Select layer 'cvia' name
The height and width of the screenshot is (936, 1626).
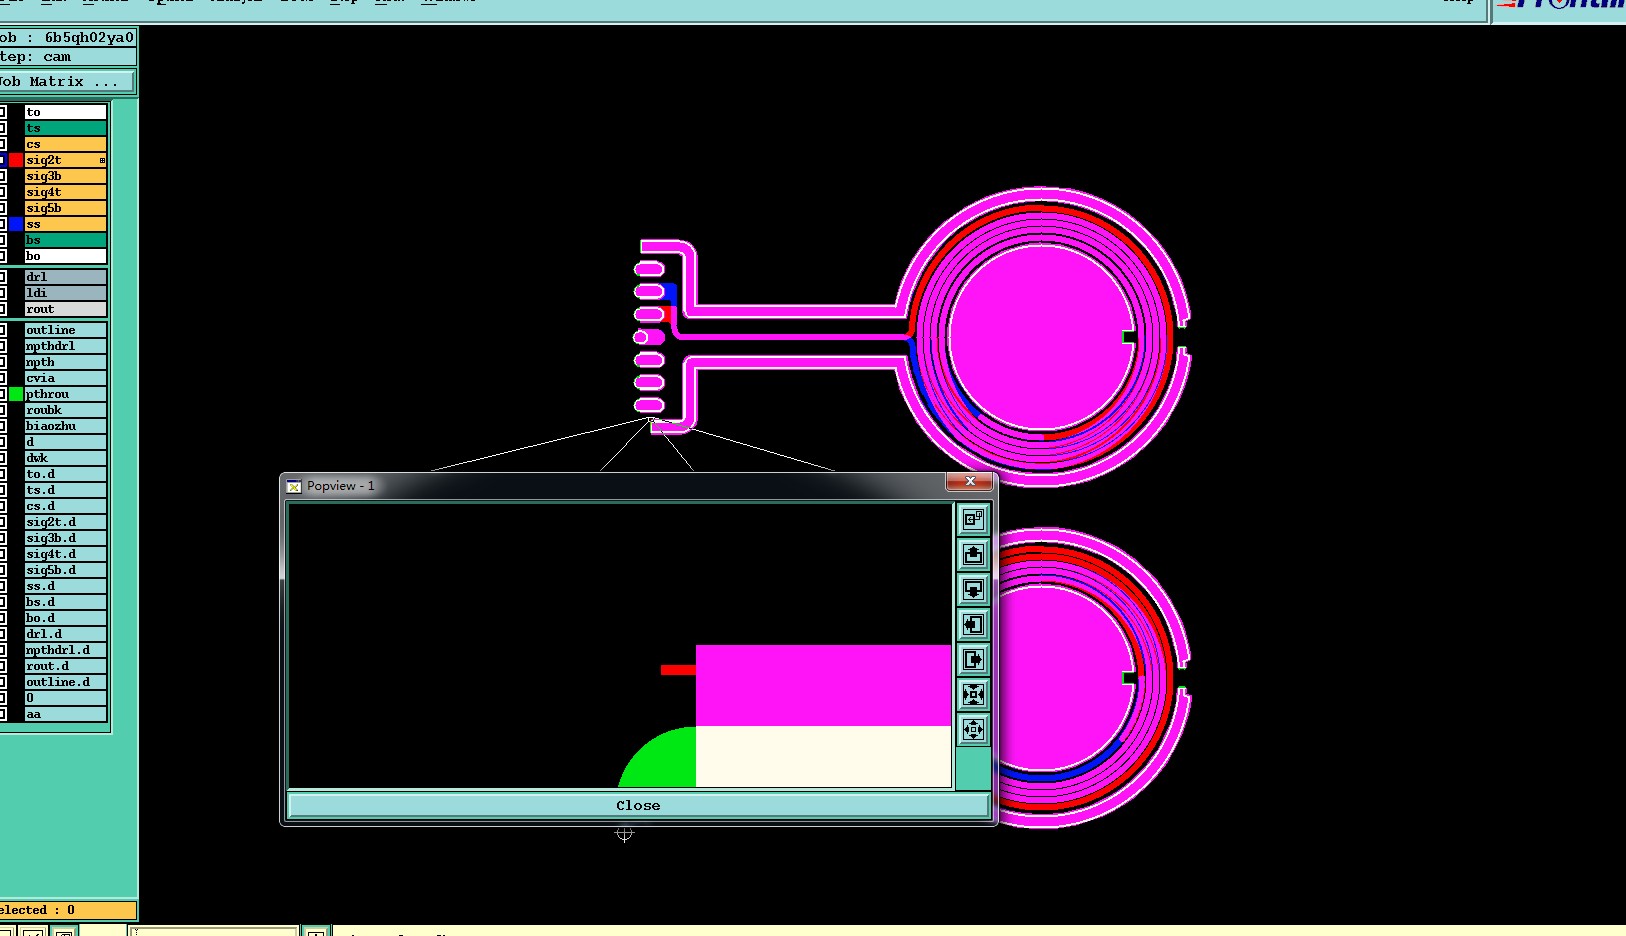[65, 378]
